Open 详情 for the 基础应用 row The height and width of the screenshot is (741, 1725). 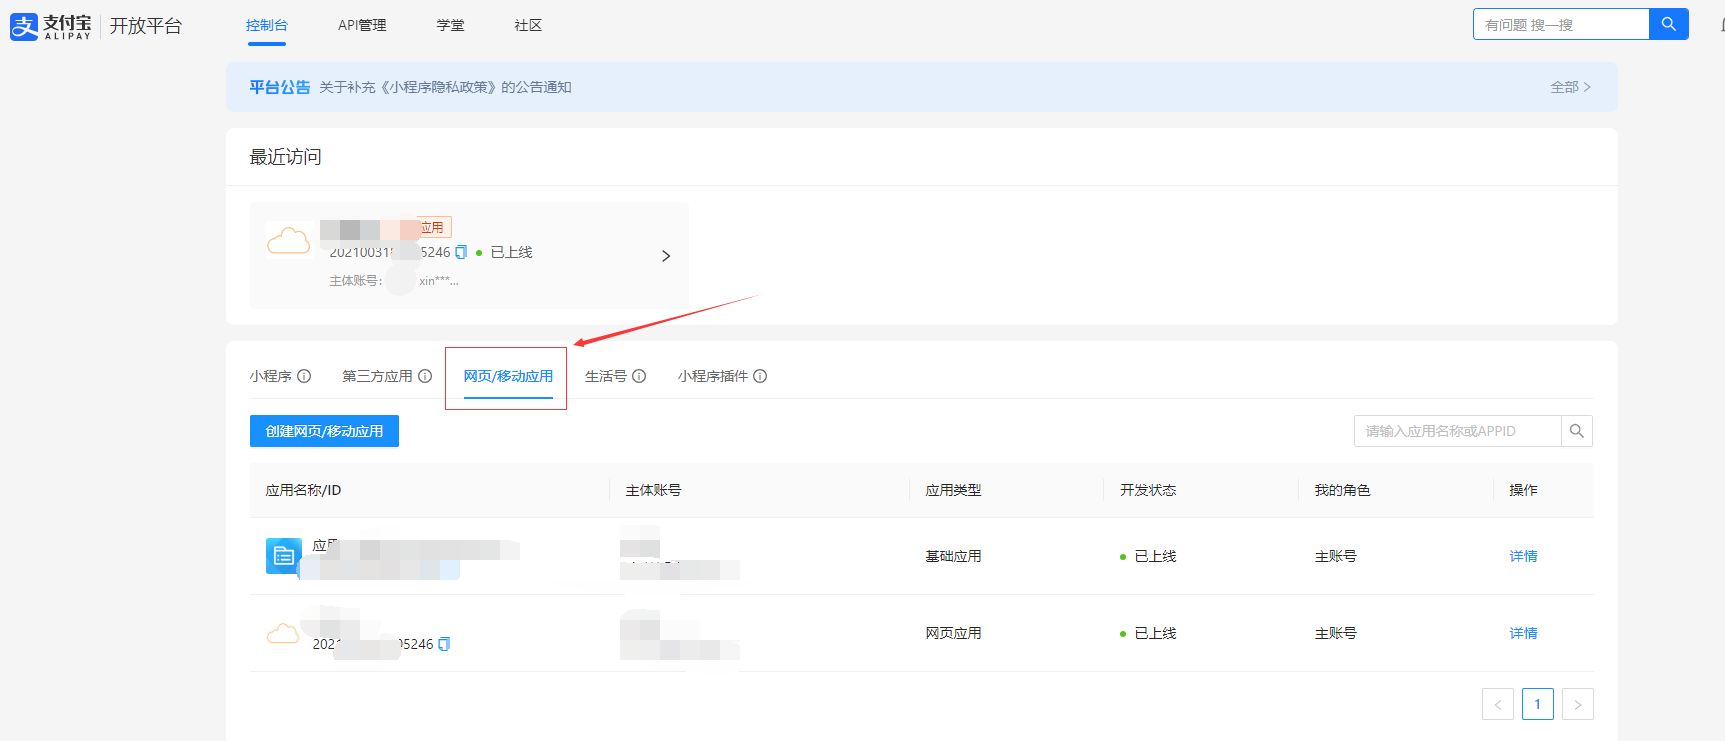coord(1523,556)
